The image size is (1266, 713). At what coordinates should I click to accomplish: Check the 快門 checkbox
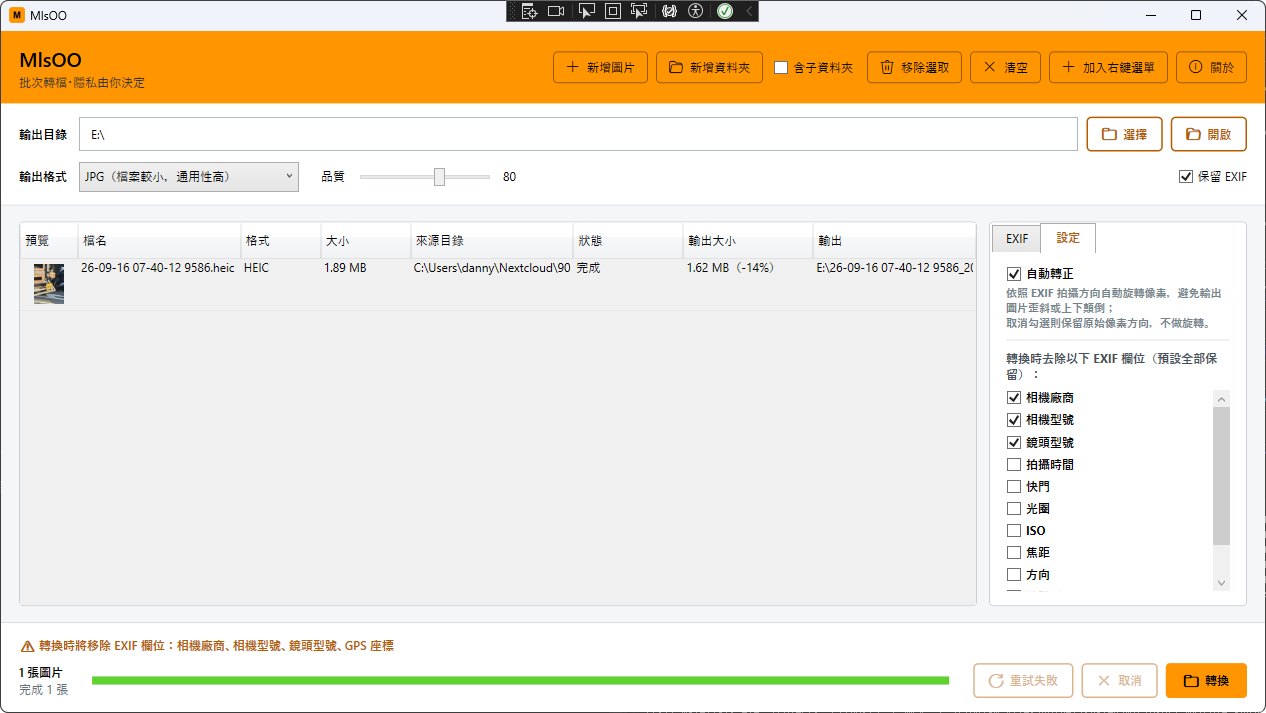tap(1014, 487)
